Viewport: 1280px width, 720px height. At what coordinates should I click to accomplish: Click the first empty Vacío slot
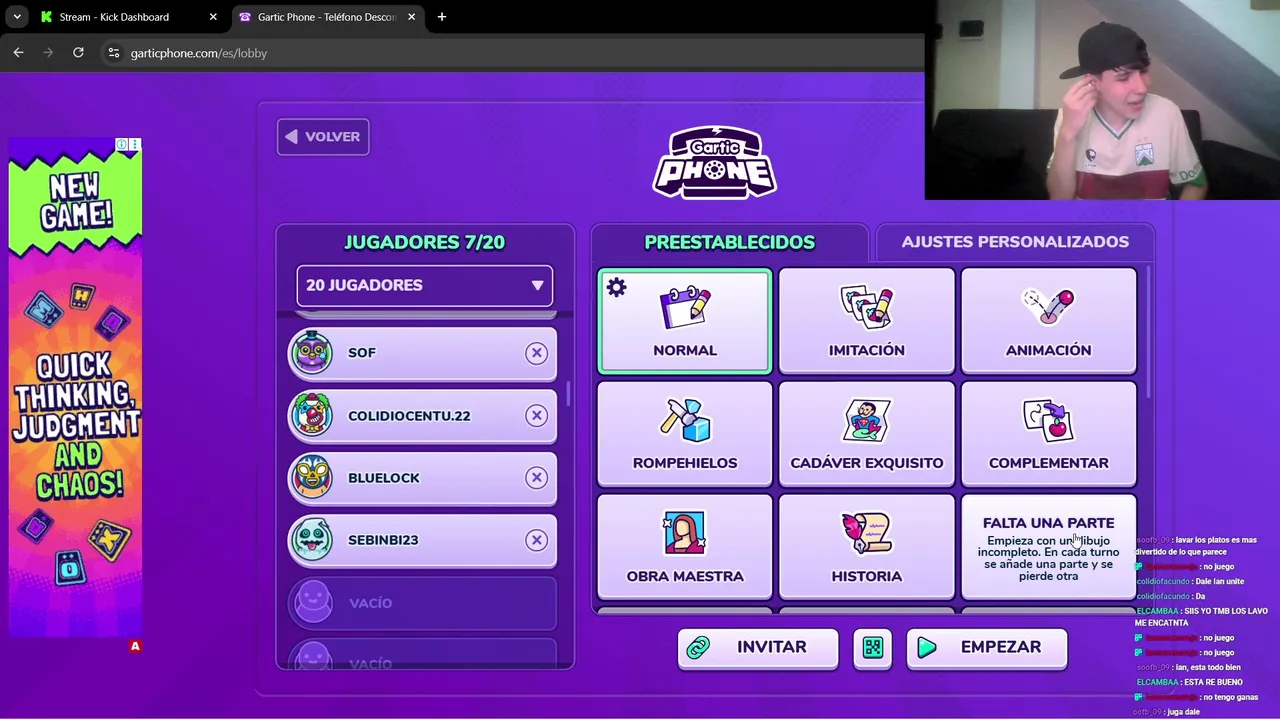pyautogui.click(x=422, y=603)
